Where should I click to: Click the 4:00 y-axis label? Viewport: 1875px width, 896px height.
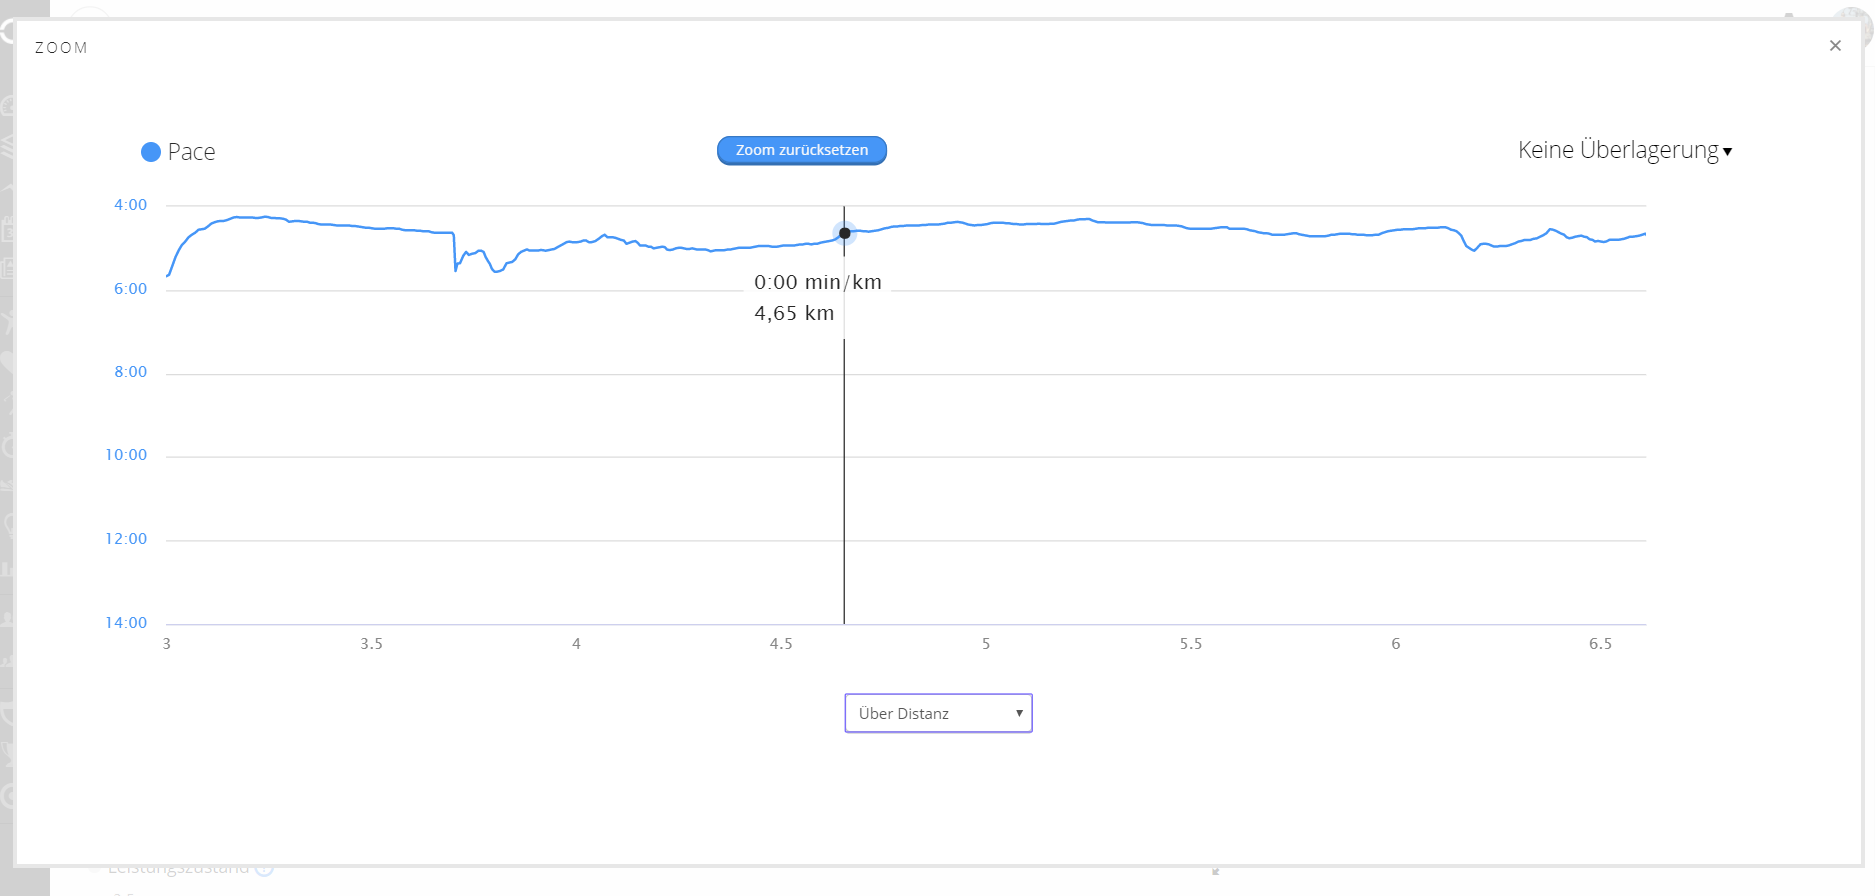[x=130, y=205]
